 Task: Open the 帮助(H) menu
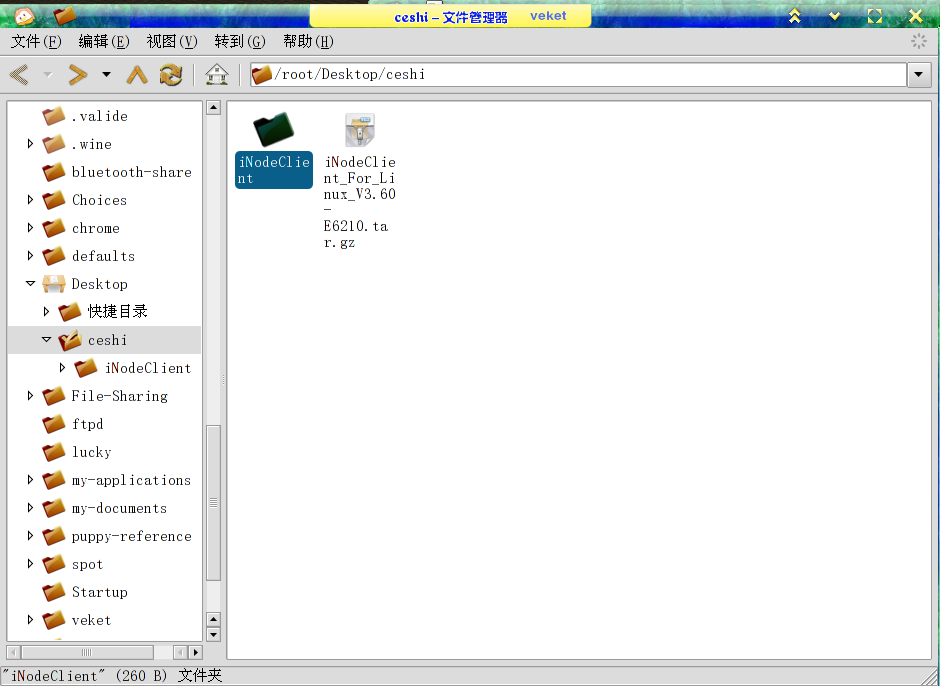(x=308, y=41)
